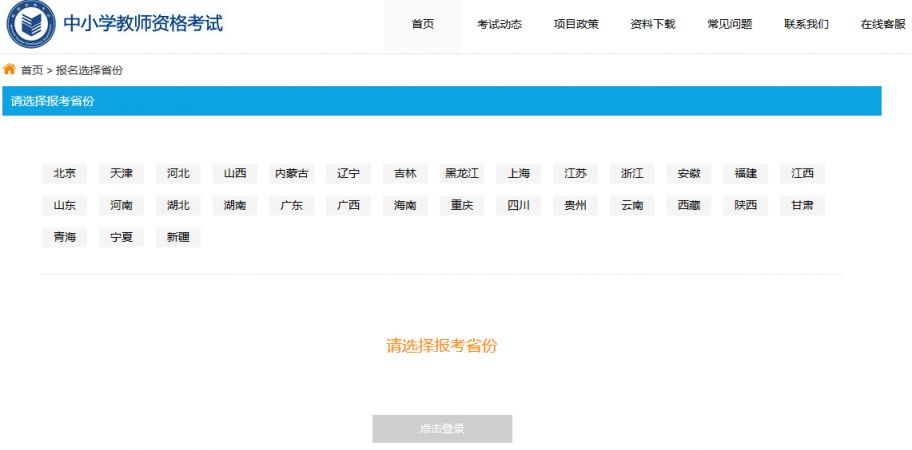The image size is (912, 450).
Task: Select the 北京 province button
Action: [65, 173]
